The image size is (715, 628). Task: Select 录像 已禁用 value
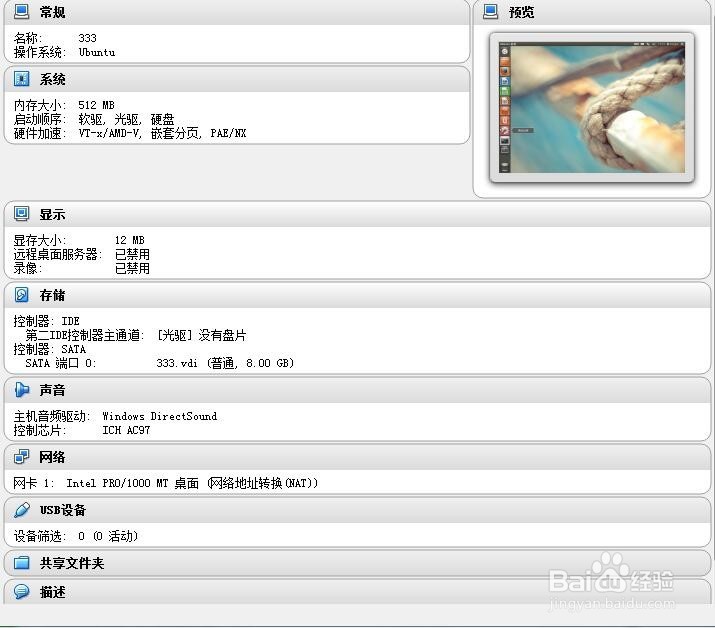click(132, 269)
